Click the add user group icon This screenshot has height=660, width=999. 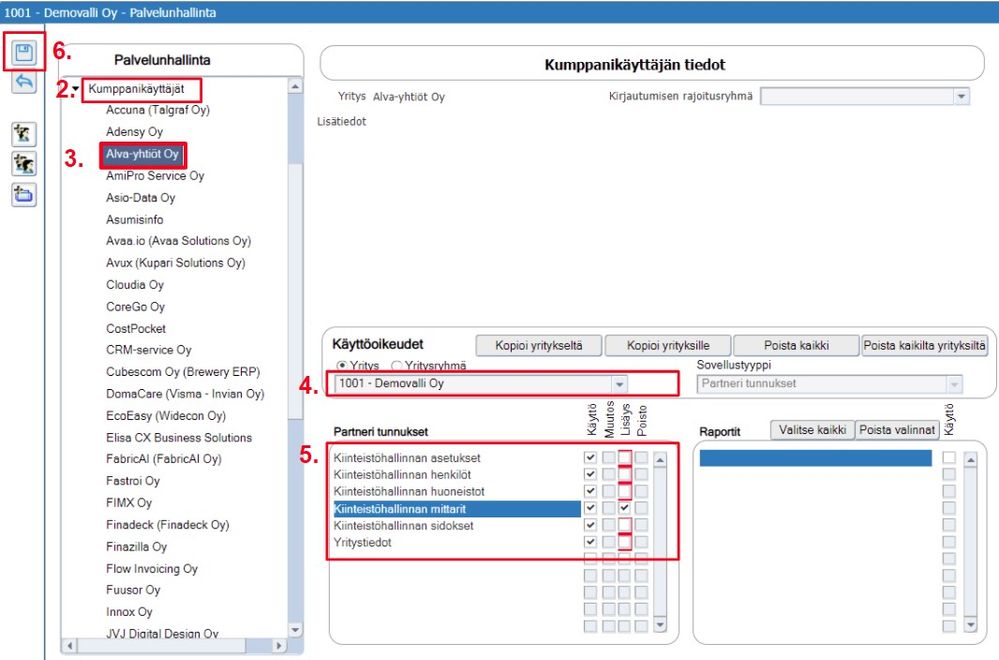point(24,164)
